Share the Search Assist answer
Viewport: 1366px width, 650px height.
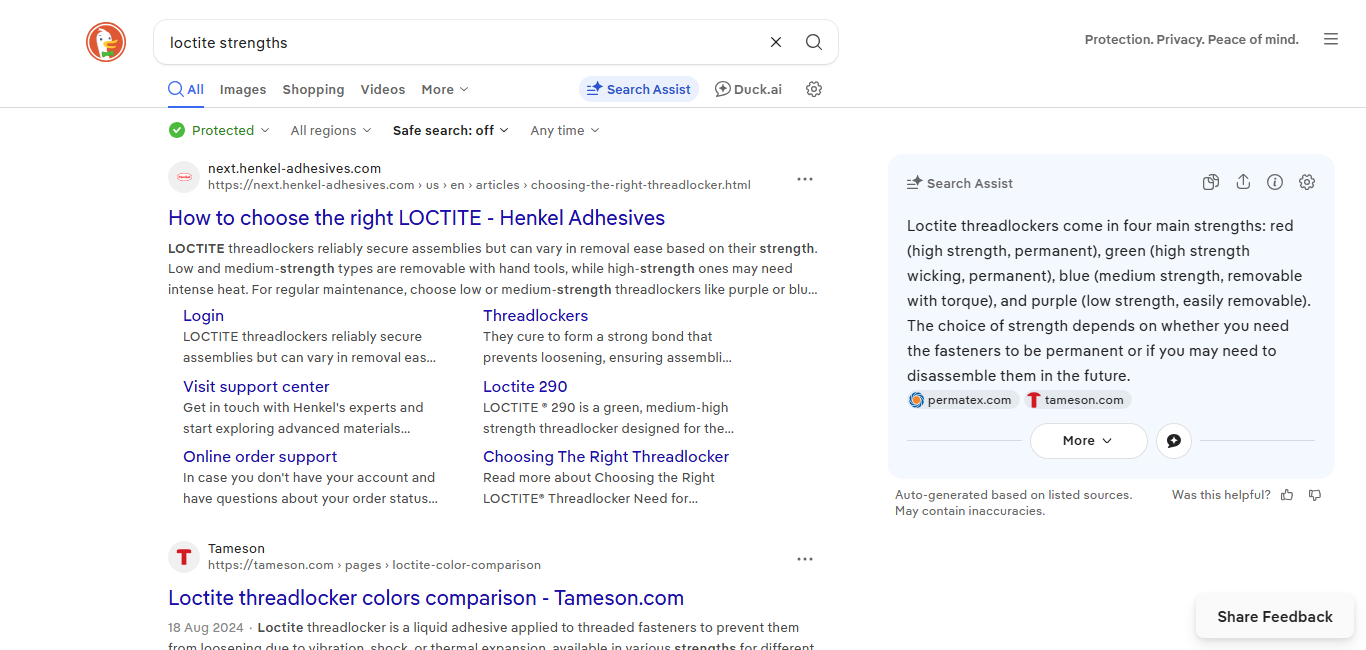click(1243, 182)
